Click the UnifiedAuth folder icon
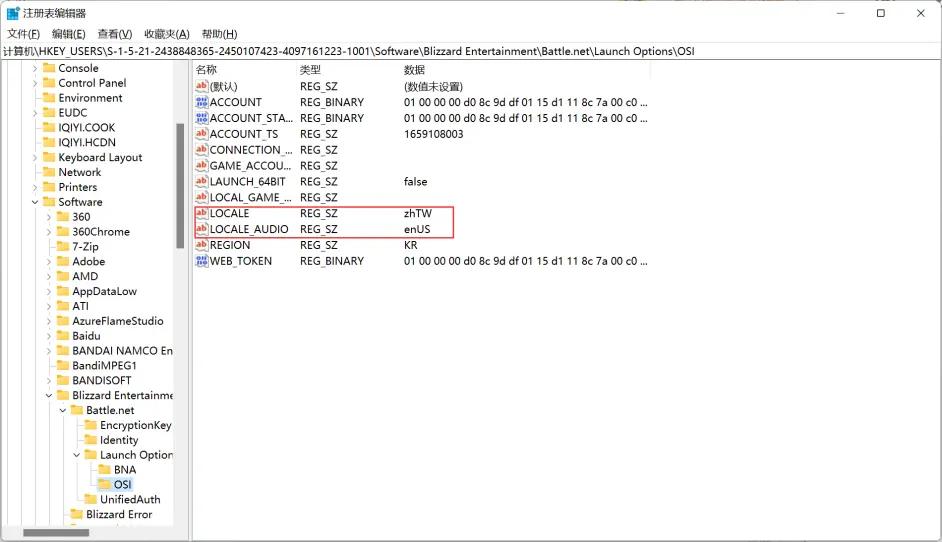 90,499
